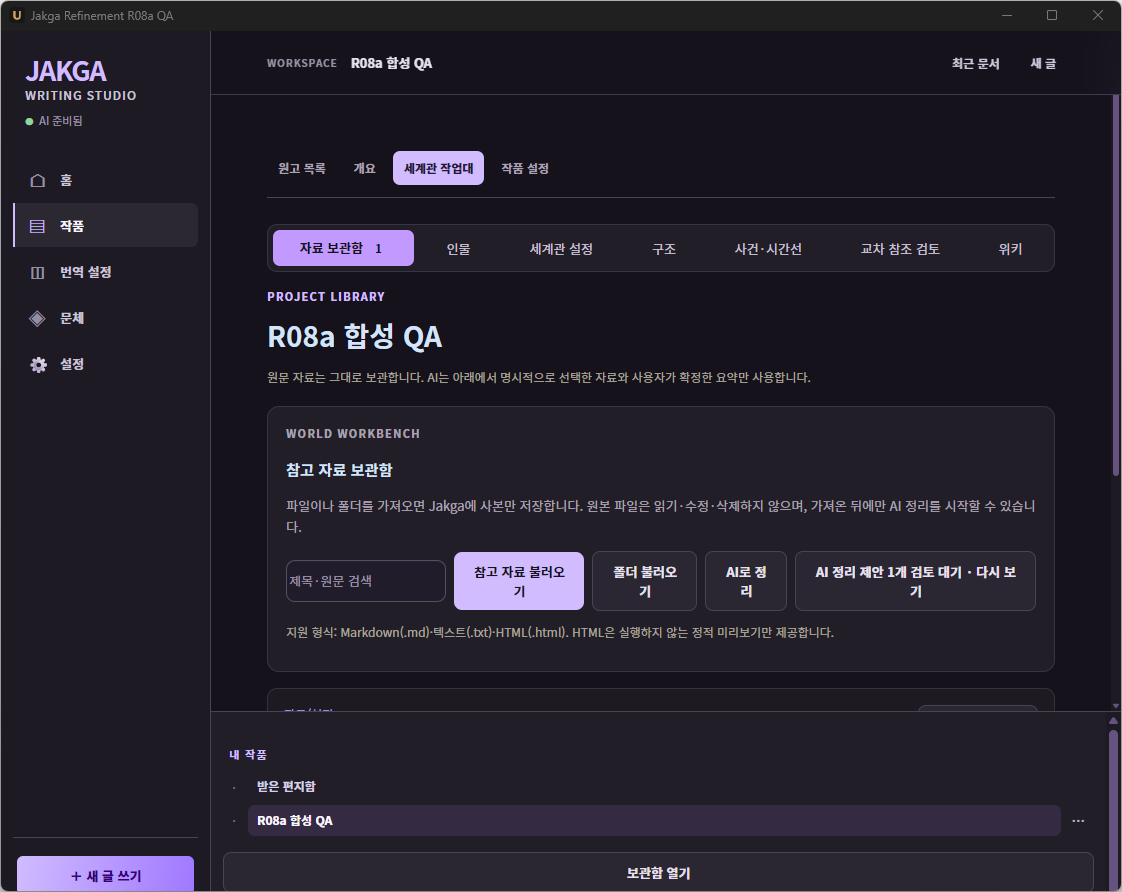Click the green AI 준비됨 status indicator
The height and width of the screenshot is (892, 1122).
[29, 122]
